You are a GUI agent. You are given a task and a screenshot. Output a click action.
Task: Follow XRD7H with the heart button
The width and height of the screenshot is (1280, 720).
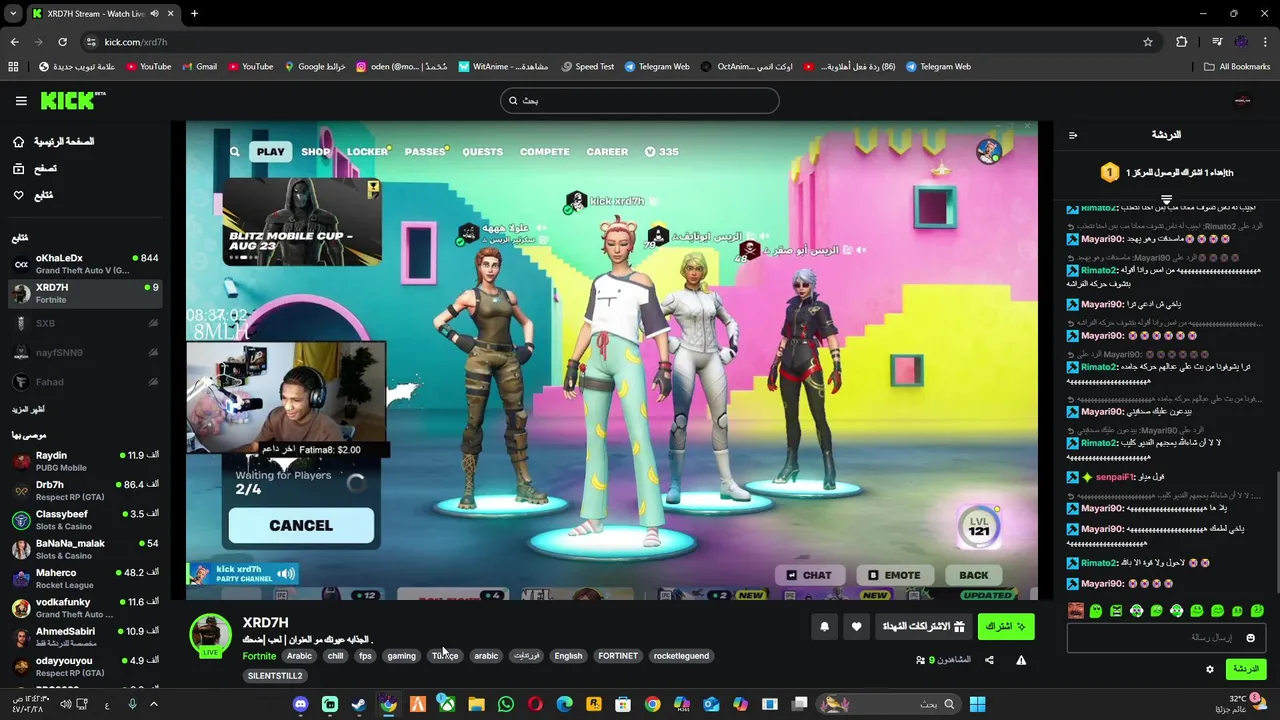click(x=856, y=627)
